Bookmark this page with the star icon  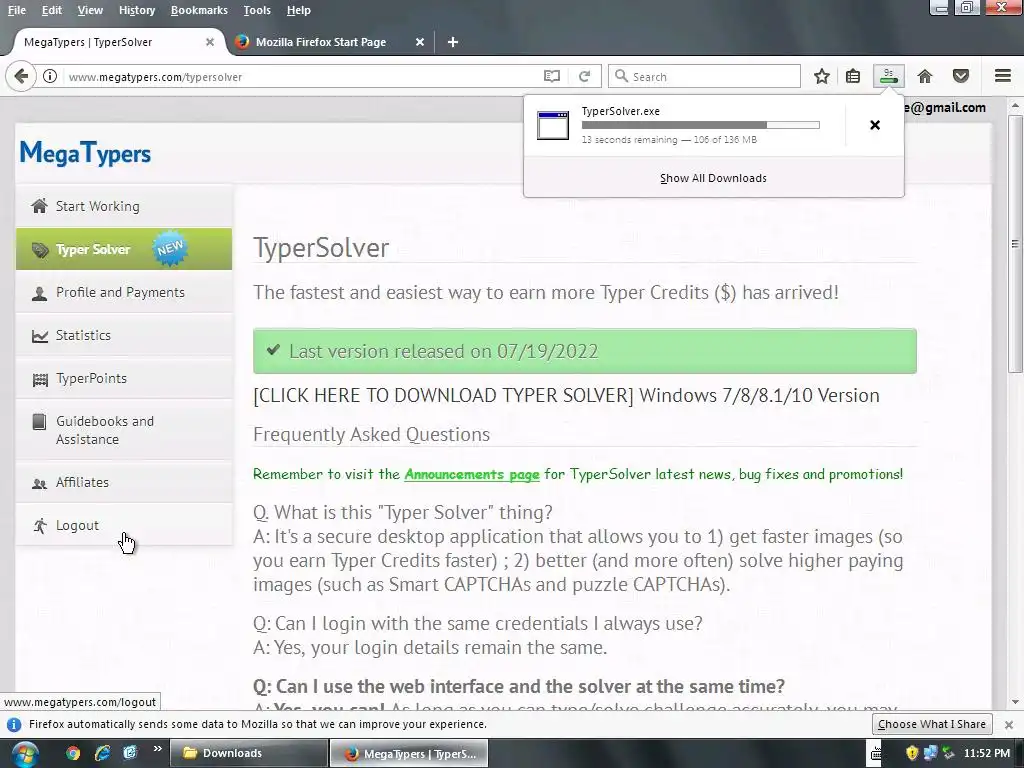[x=822, y=76]
